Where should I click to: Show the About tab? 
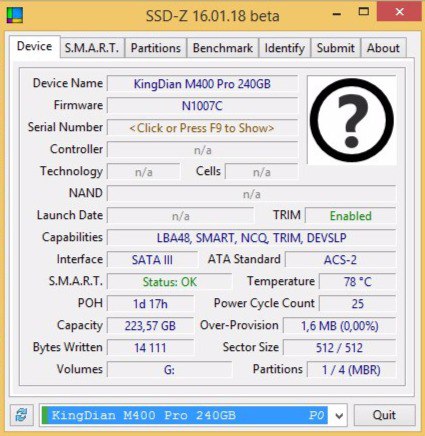[383, 48]
